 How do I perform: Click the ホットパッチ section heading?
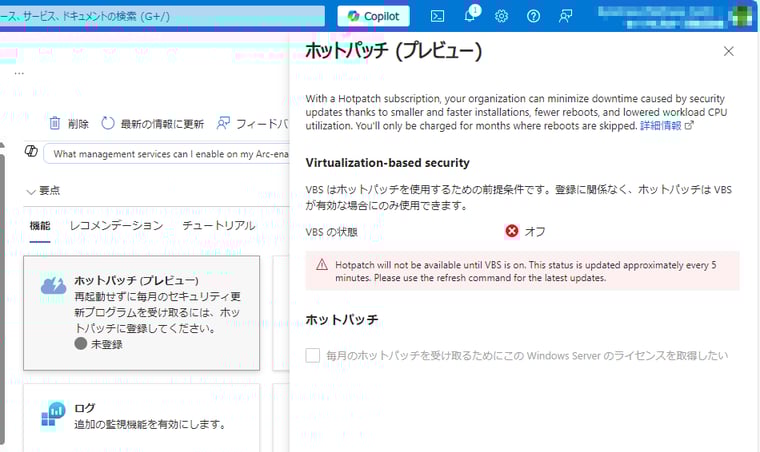342,320
